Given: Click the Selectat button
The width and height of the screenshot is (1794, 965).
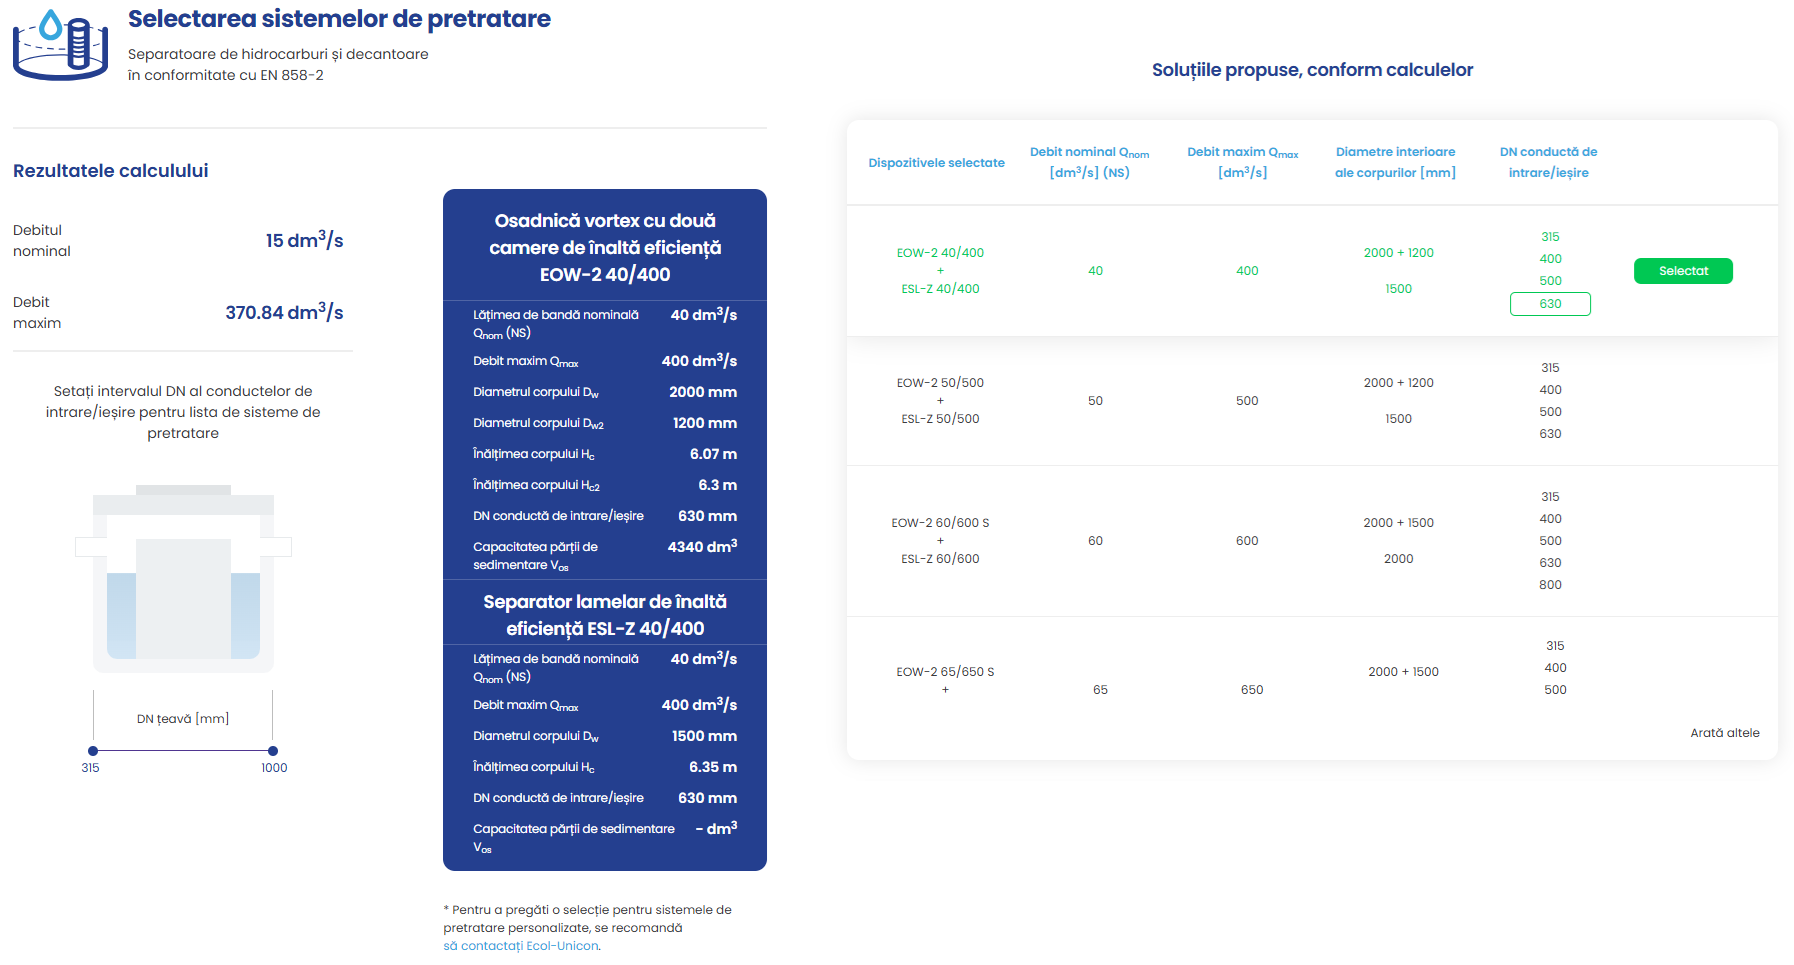Looking at the screenshot, I should click(1683, 270).
